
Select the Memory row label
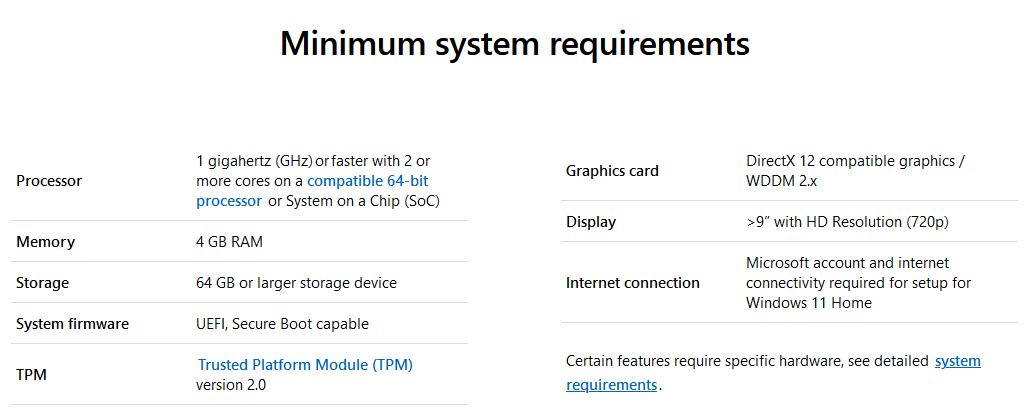pyautogui.click(x=45, y=242)
